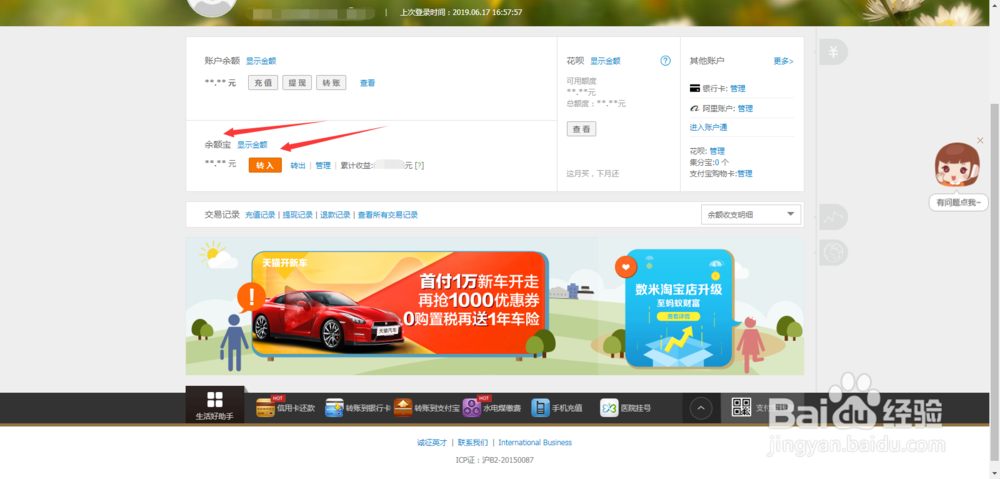Click the chart trend sidebar icon

[832, 217]
